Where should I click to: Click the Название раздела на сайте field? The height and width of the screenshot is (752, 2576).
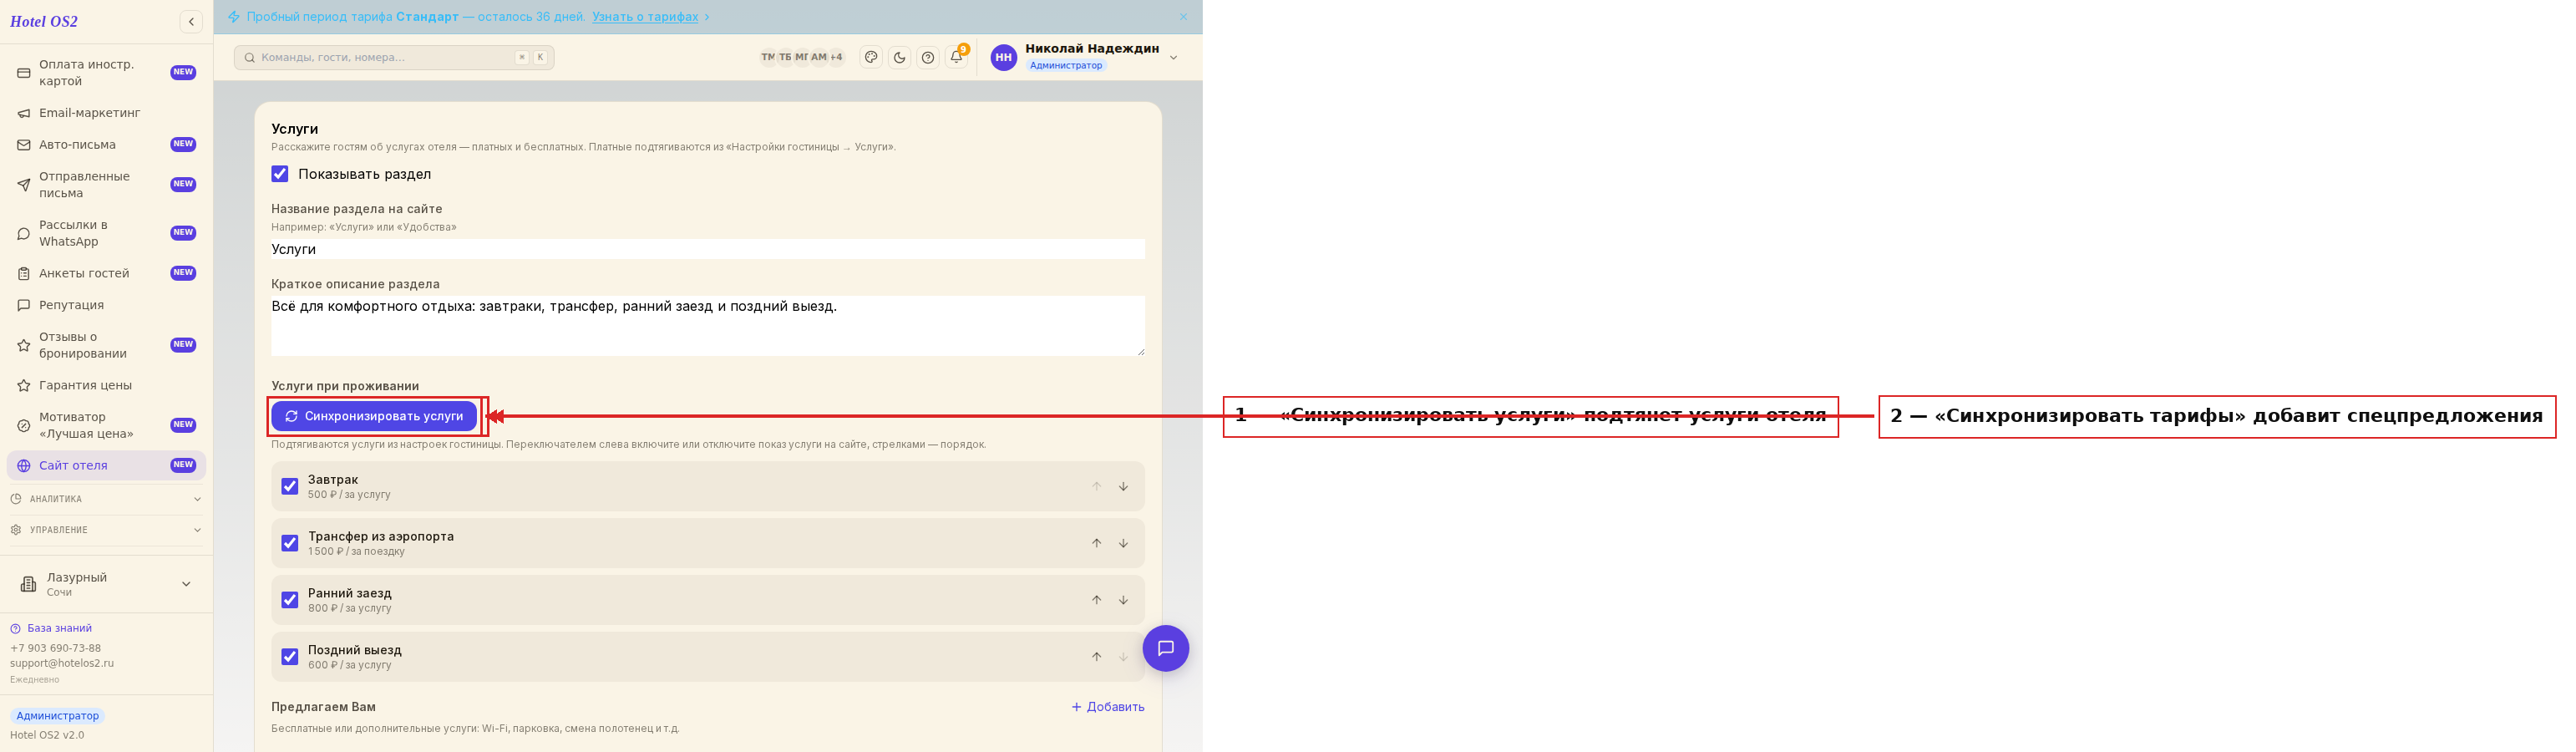point(707,249)
